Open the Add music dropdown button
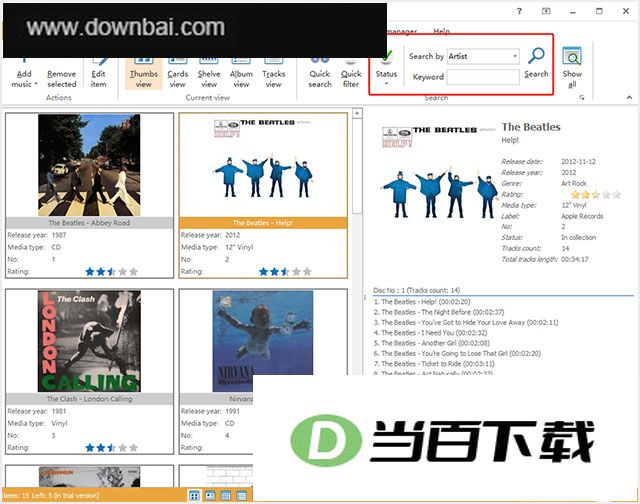Screen dimensions: 640x504 point(24,73)
